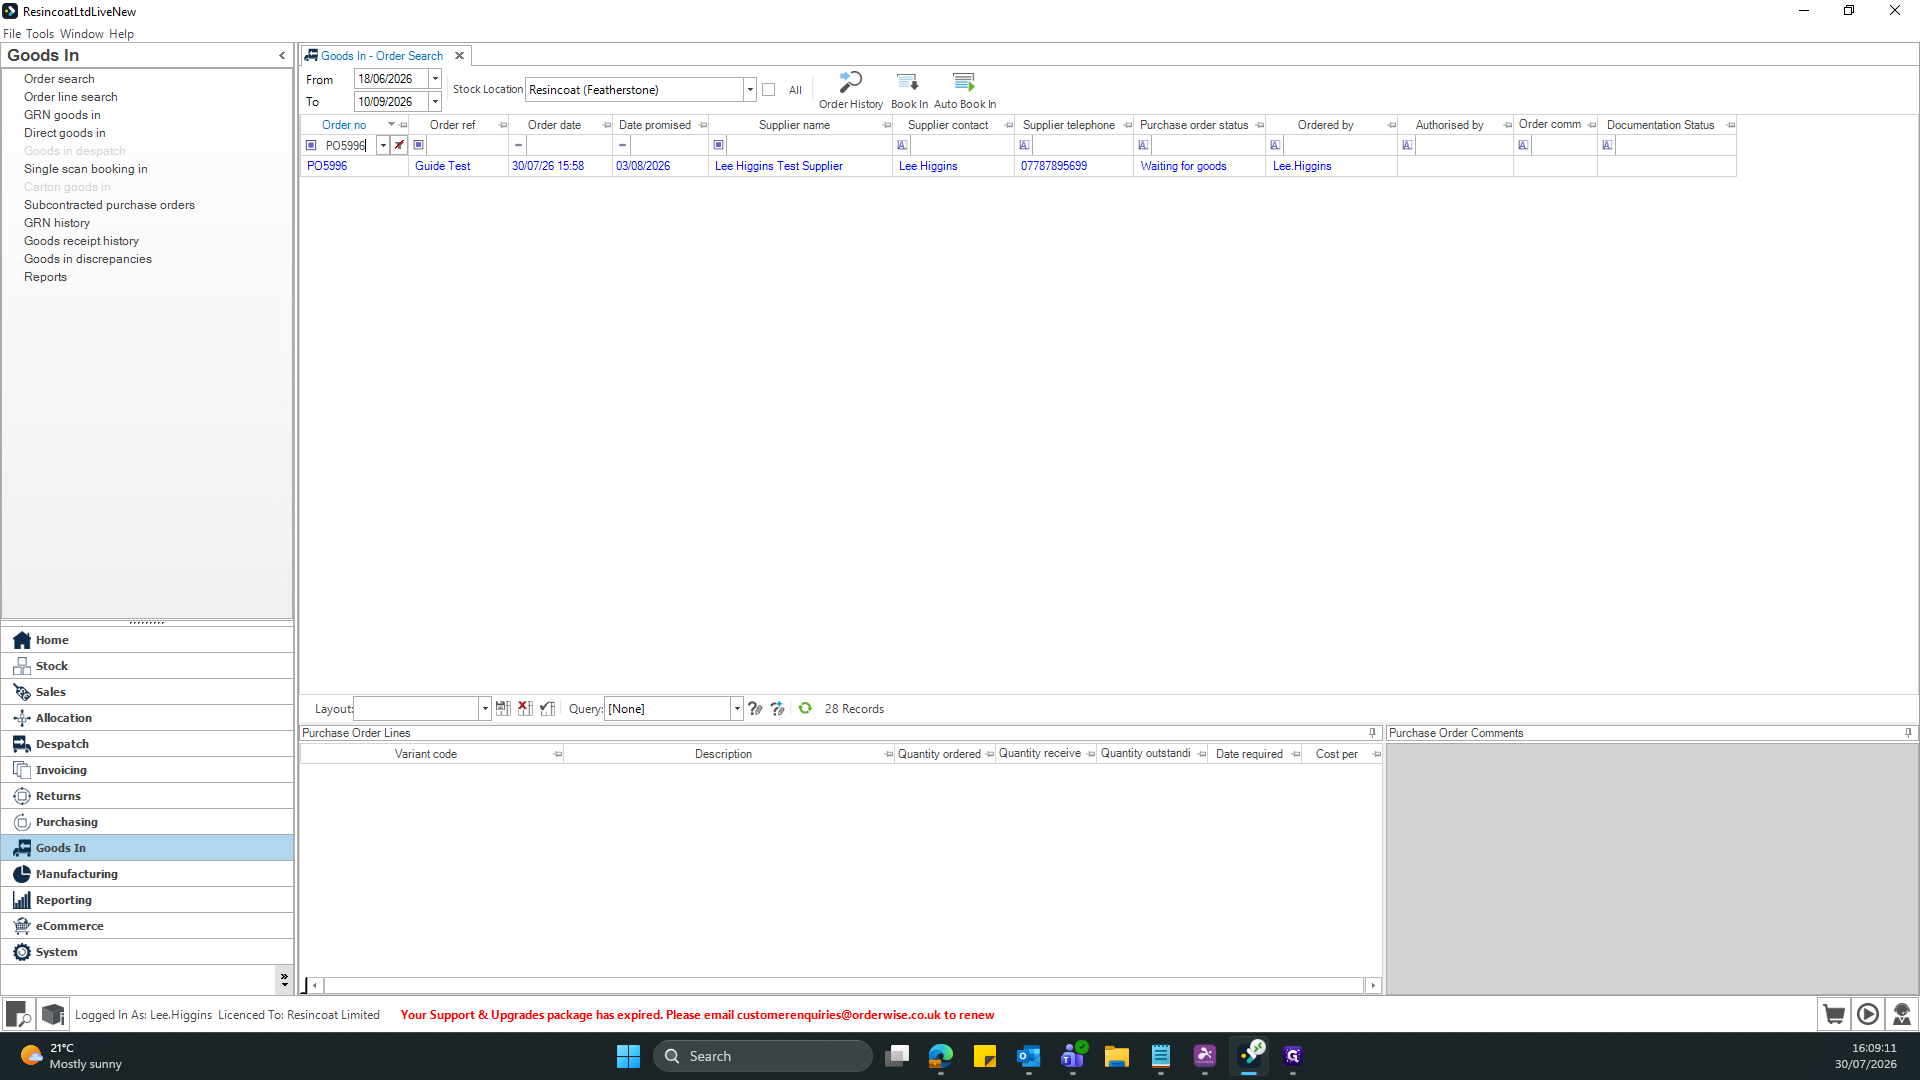Go to the Stock module

pos(147,666)
